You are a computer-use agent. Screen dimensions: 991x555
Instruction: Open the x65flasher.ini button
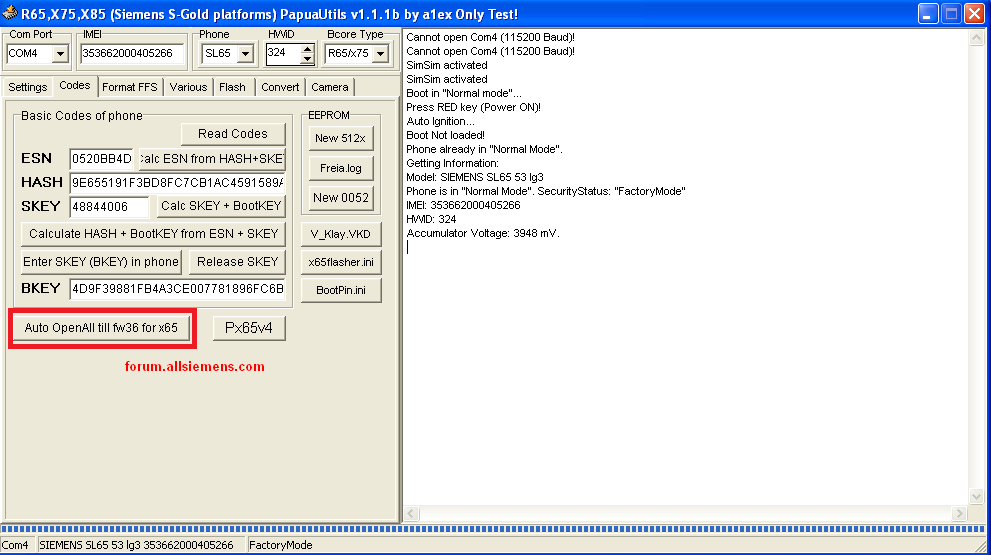coord(341,262)
